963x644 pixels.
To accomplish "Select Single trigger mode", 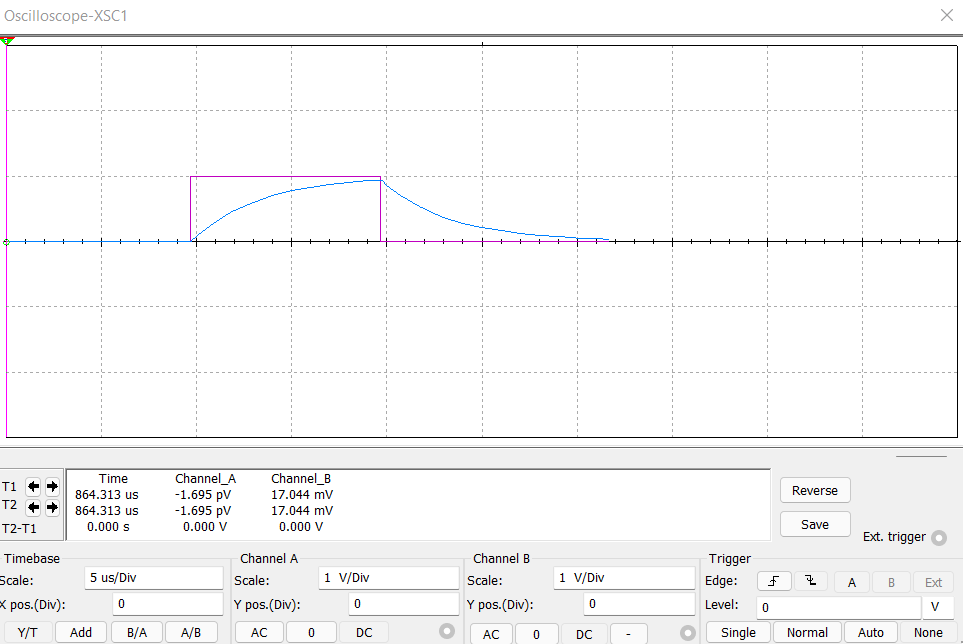I will point(738,632).
